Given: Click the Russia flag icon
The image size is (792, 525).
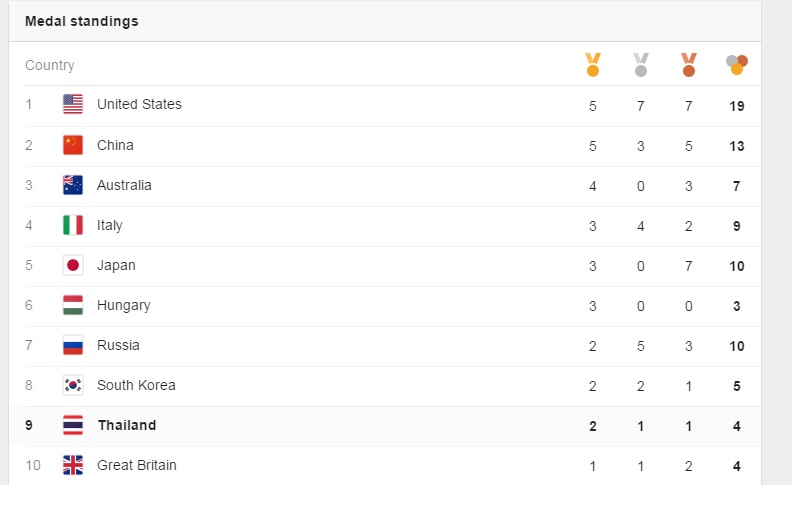Looking at the screenshot, I should [x=73, y=345].
